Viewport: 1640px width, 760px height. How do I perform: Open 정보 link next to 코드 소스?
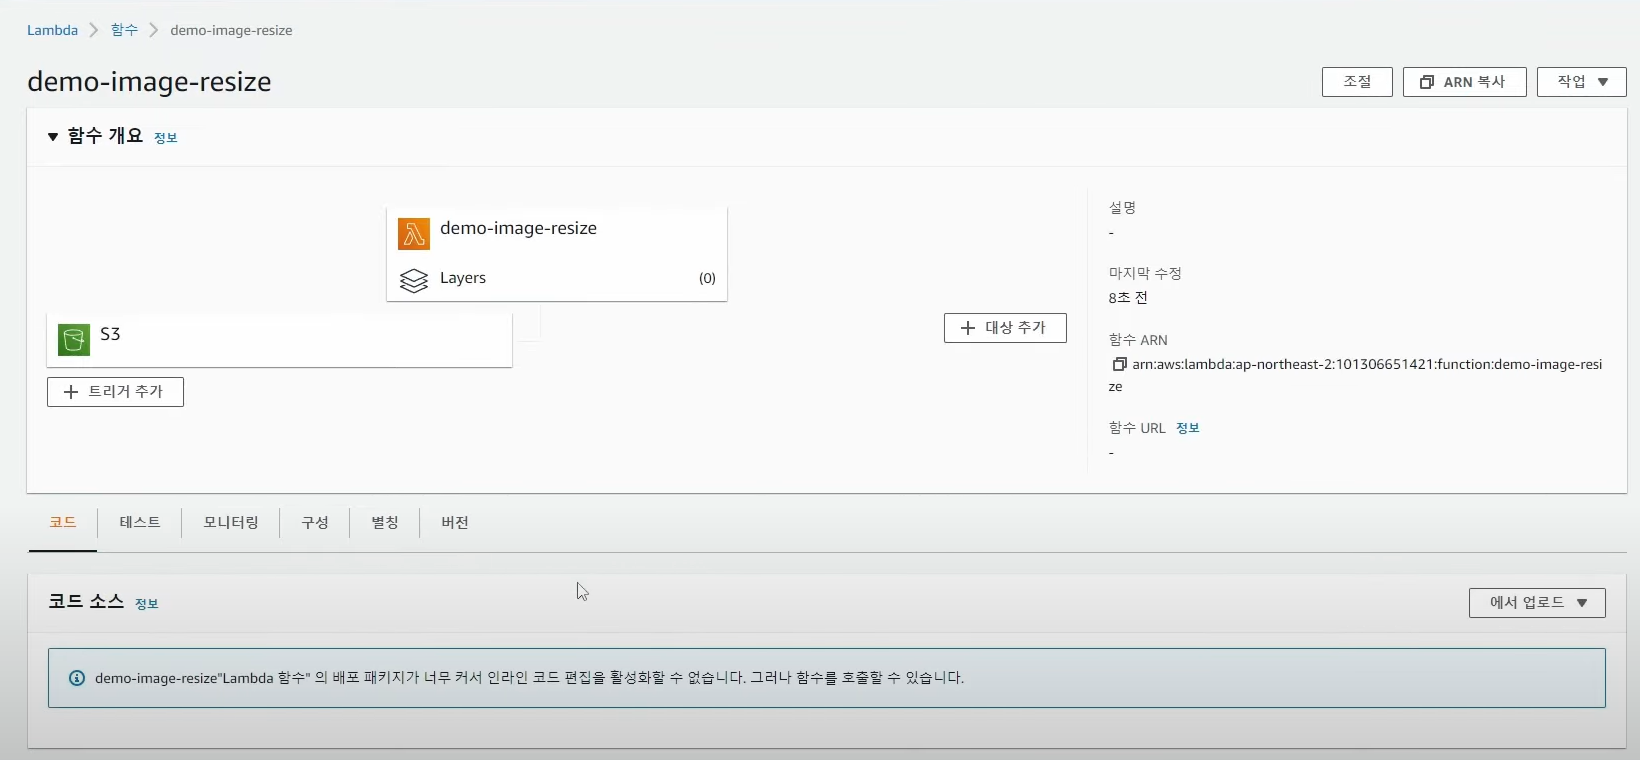(x=147, y=604)
